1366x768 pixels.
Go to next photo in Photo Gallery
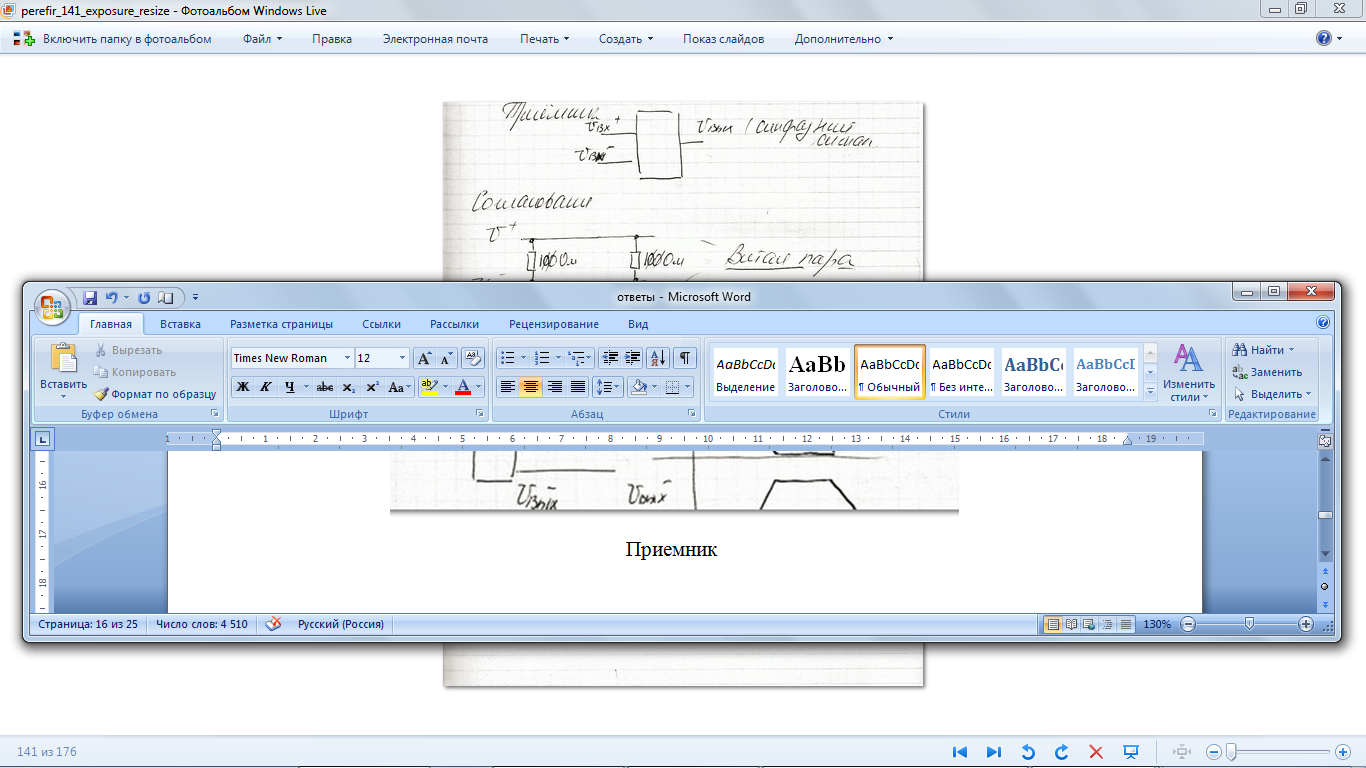tap(994, 752)
